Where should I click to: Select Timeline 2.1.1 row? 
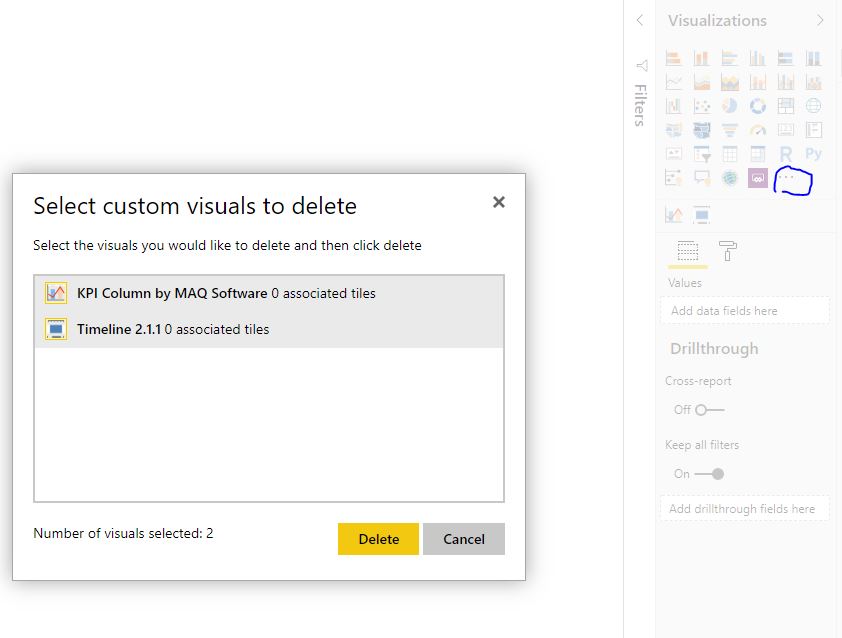coord(269,329)
